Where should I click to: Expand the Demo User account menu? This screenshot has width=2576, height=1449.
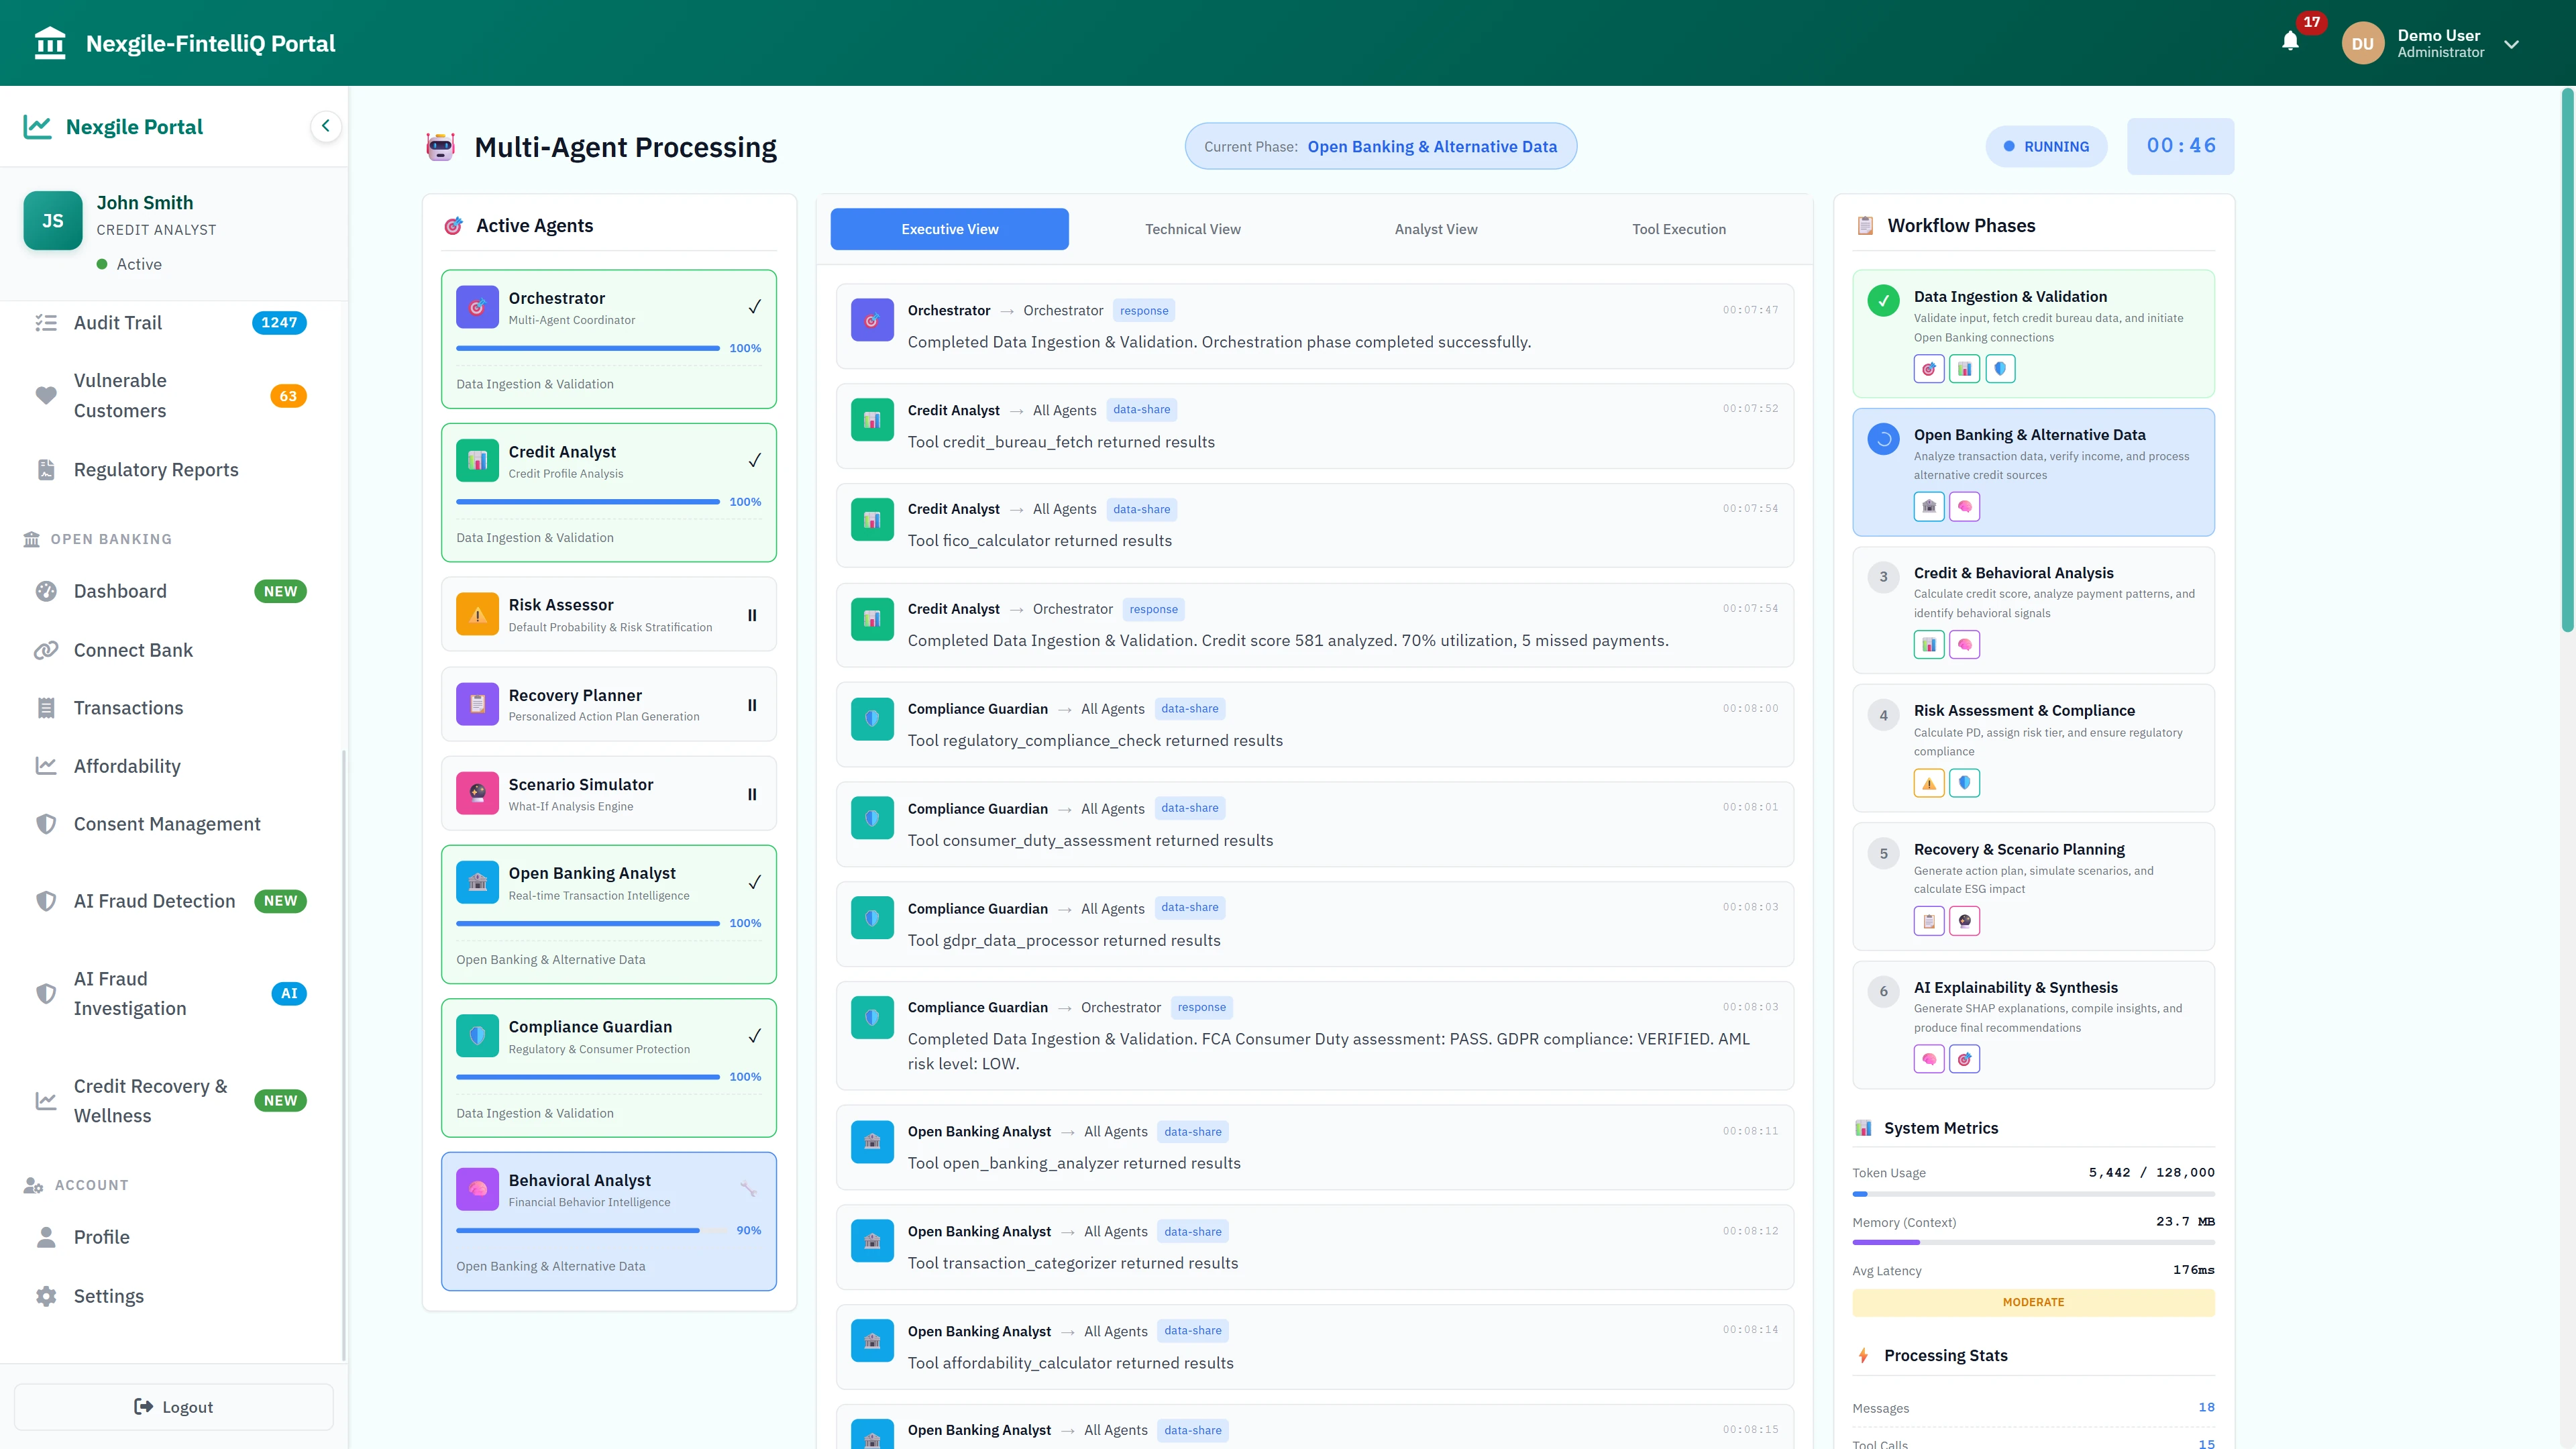[2511, 44]
